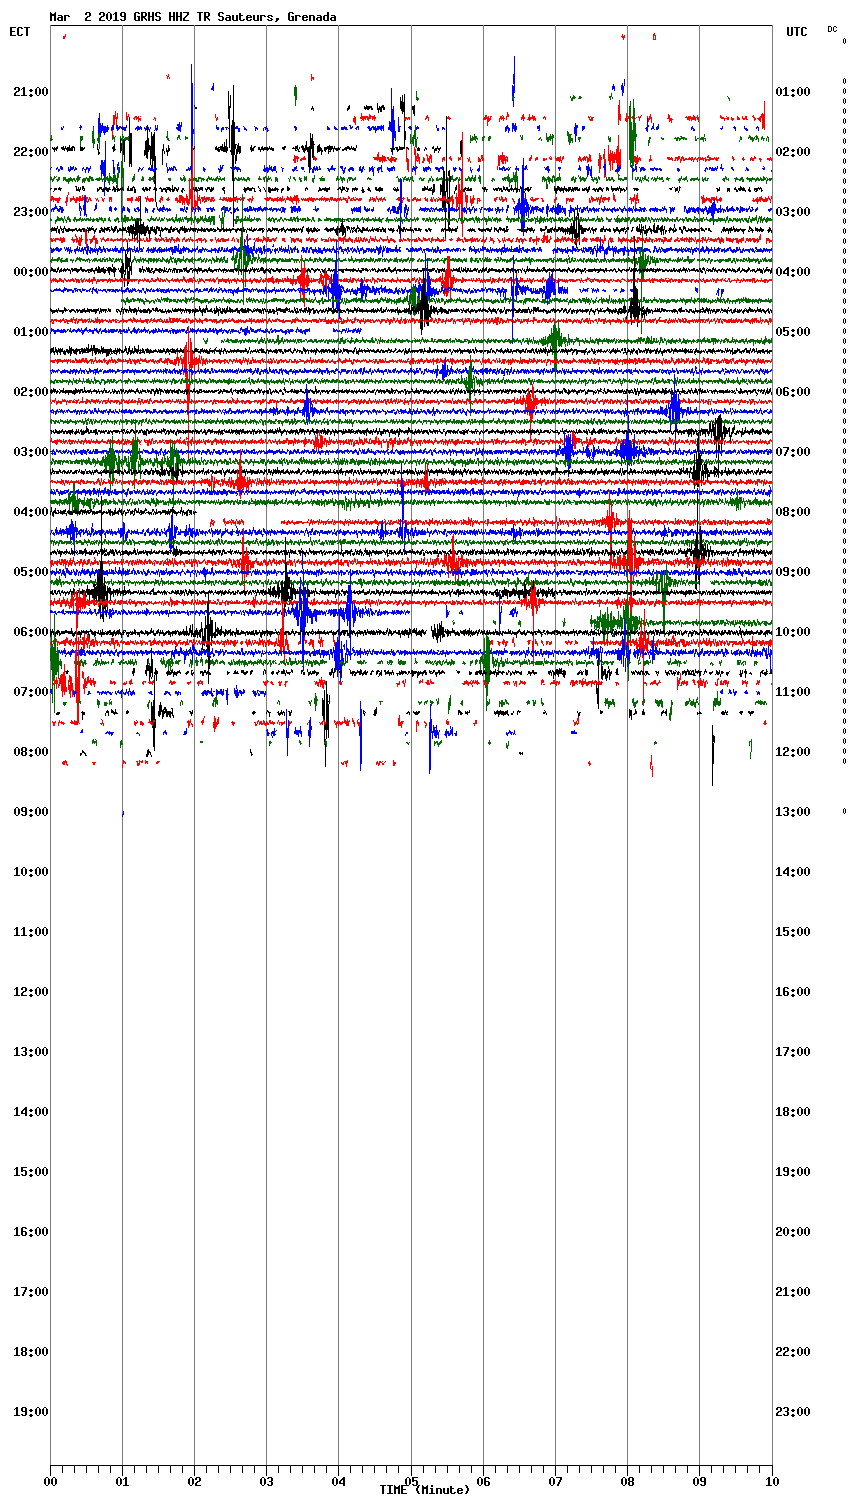Click the 07:00 UTC time label
This screenshot has height=1500, width=852.
tap(793, 452)
